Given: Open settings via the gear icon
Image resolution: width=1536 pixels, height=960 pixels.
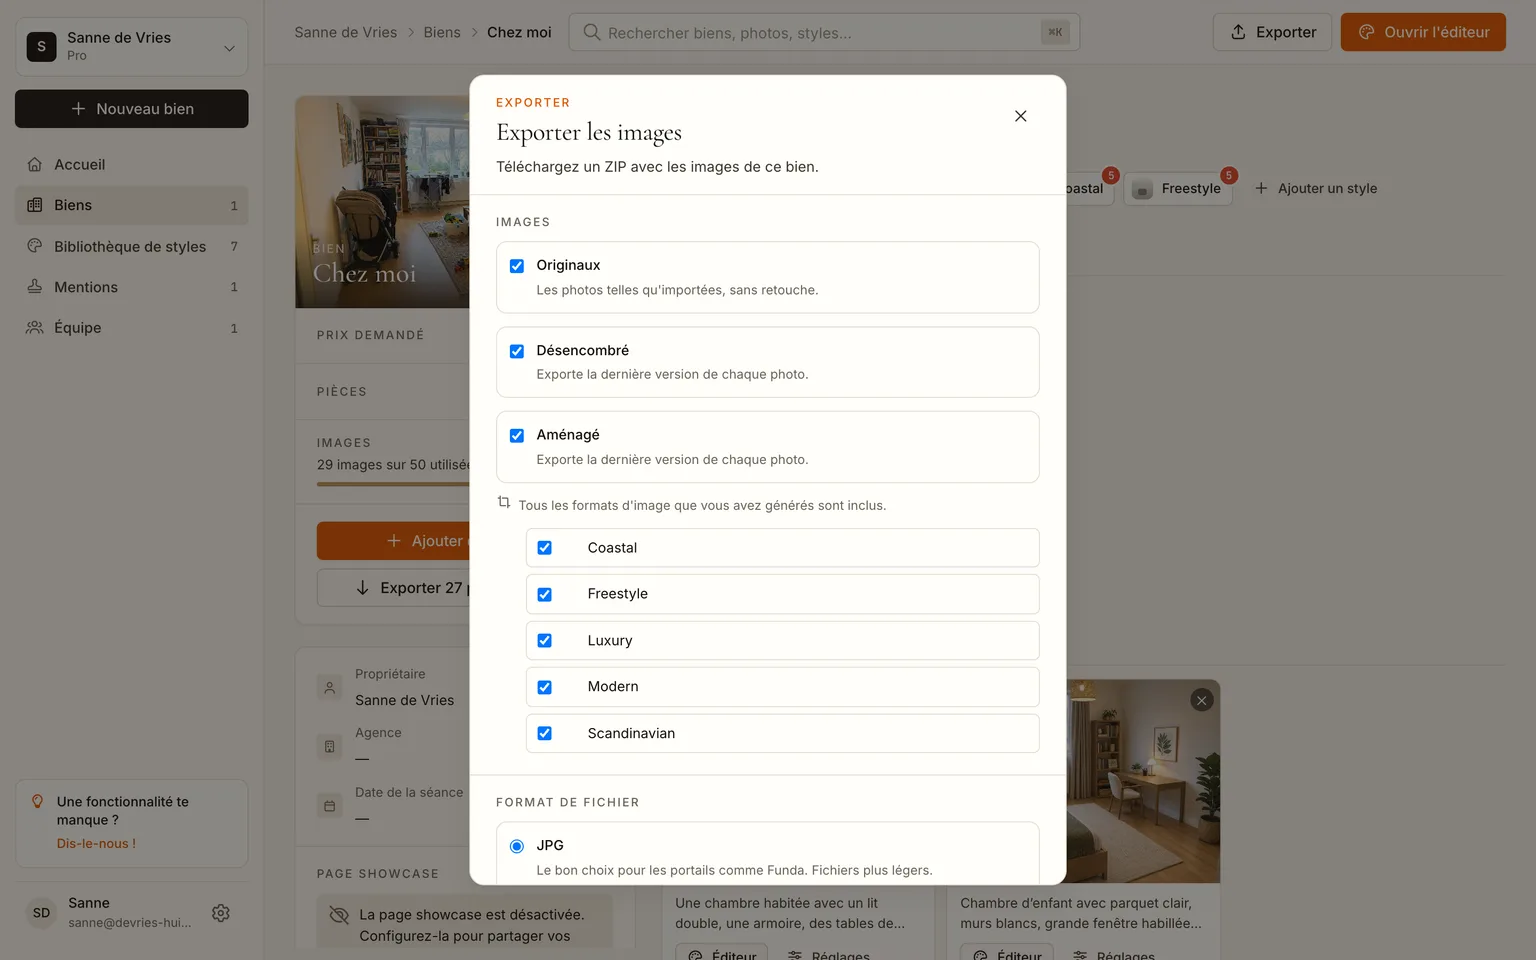Looking at the screenshot, I should (221, 913).
